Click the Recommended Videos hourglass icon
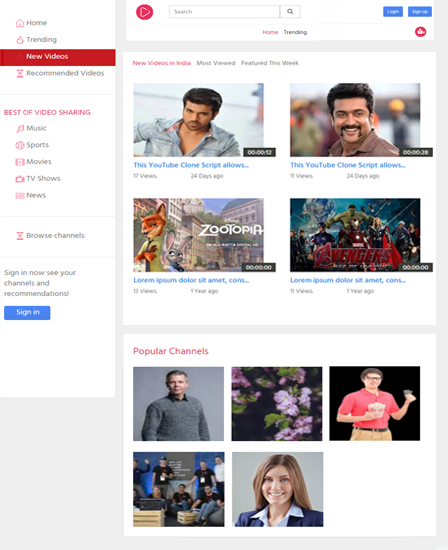 coord(20,73)
